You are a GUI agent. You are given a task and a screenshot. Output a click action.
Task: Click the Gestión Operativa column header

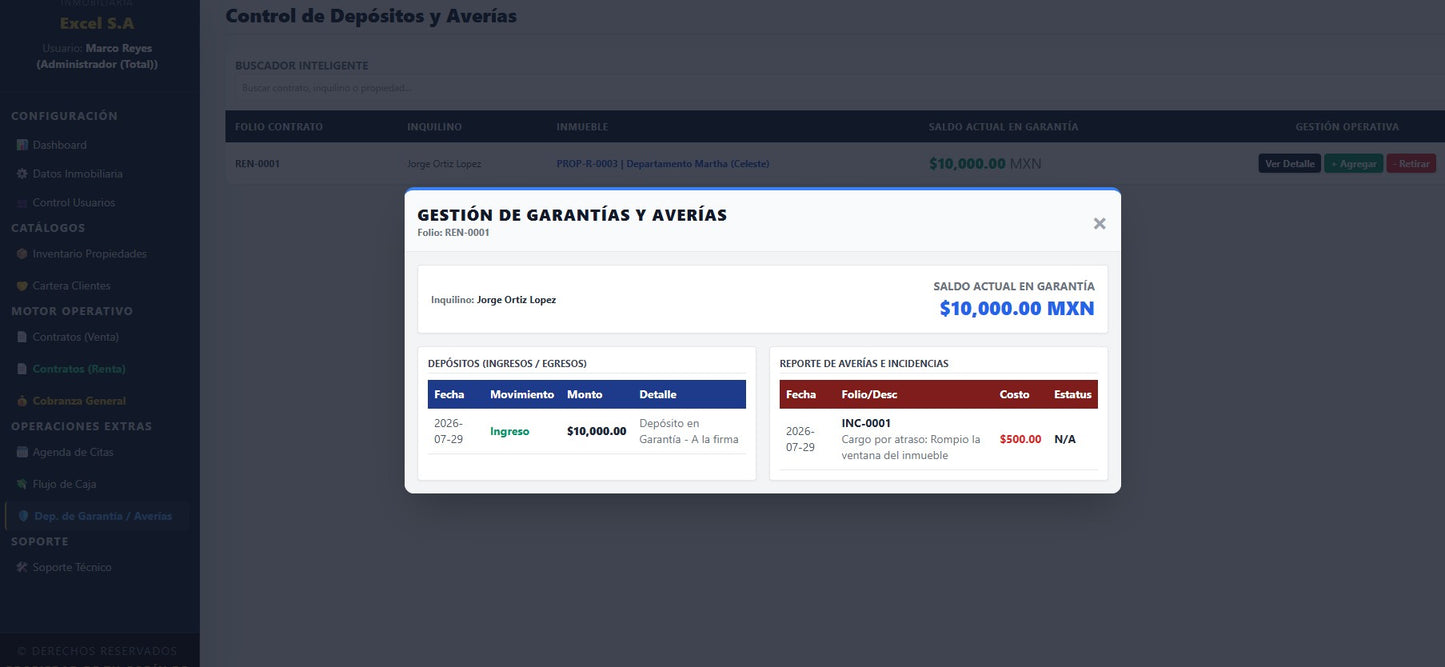click(1347, 127)
